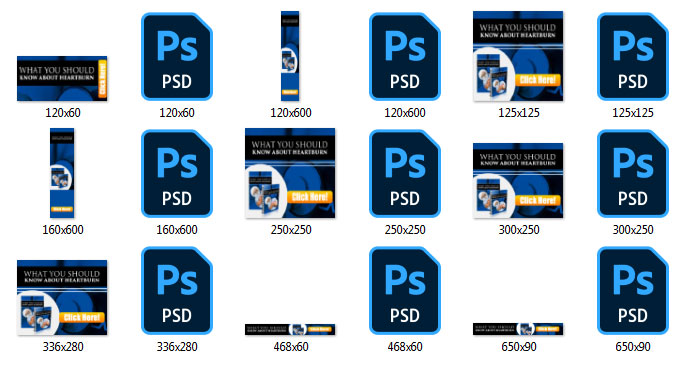Click the 120x60 filename under the banner image
This screenshot has width=688, height=377.
(63, 113)
